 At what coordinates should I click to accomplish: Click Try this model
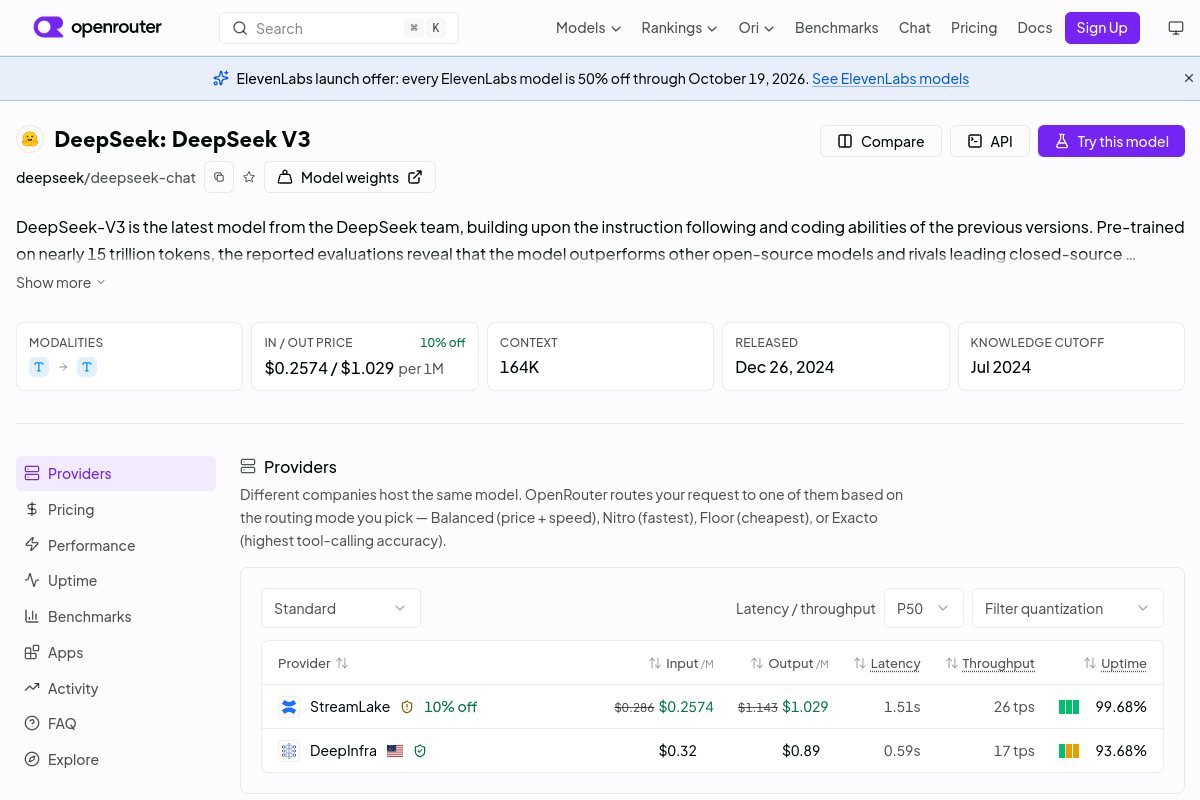point(1111,141)
